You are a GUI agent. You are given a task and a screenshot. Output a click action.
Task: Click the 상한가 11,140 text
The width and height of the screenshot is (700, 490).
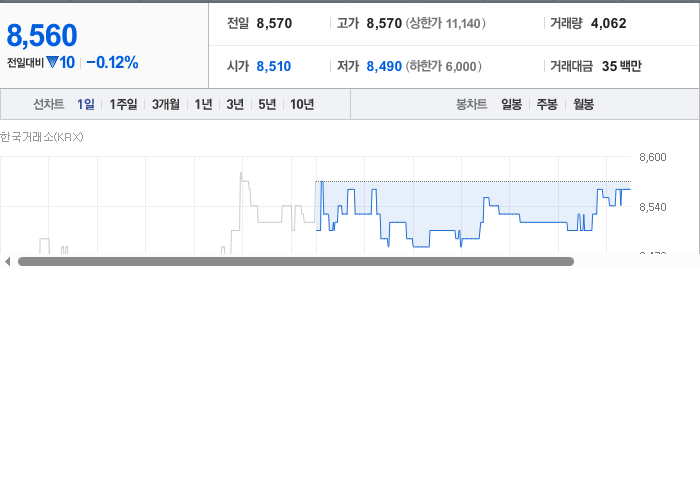pos(446,23)
